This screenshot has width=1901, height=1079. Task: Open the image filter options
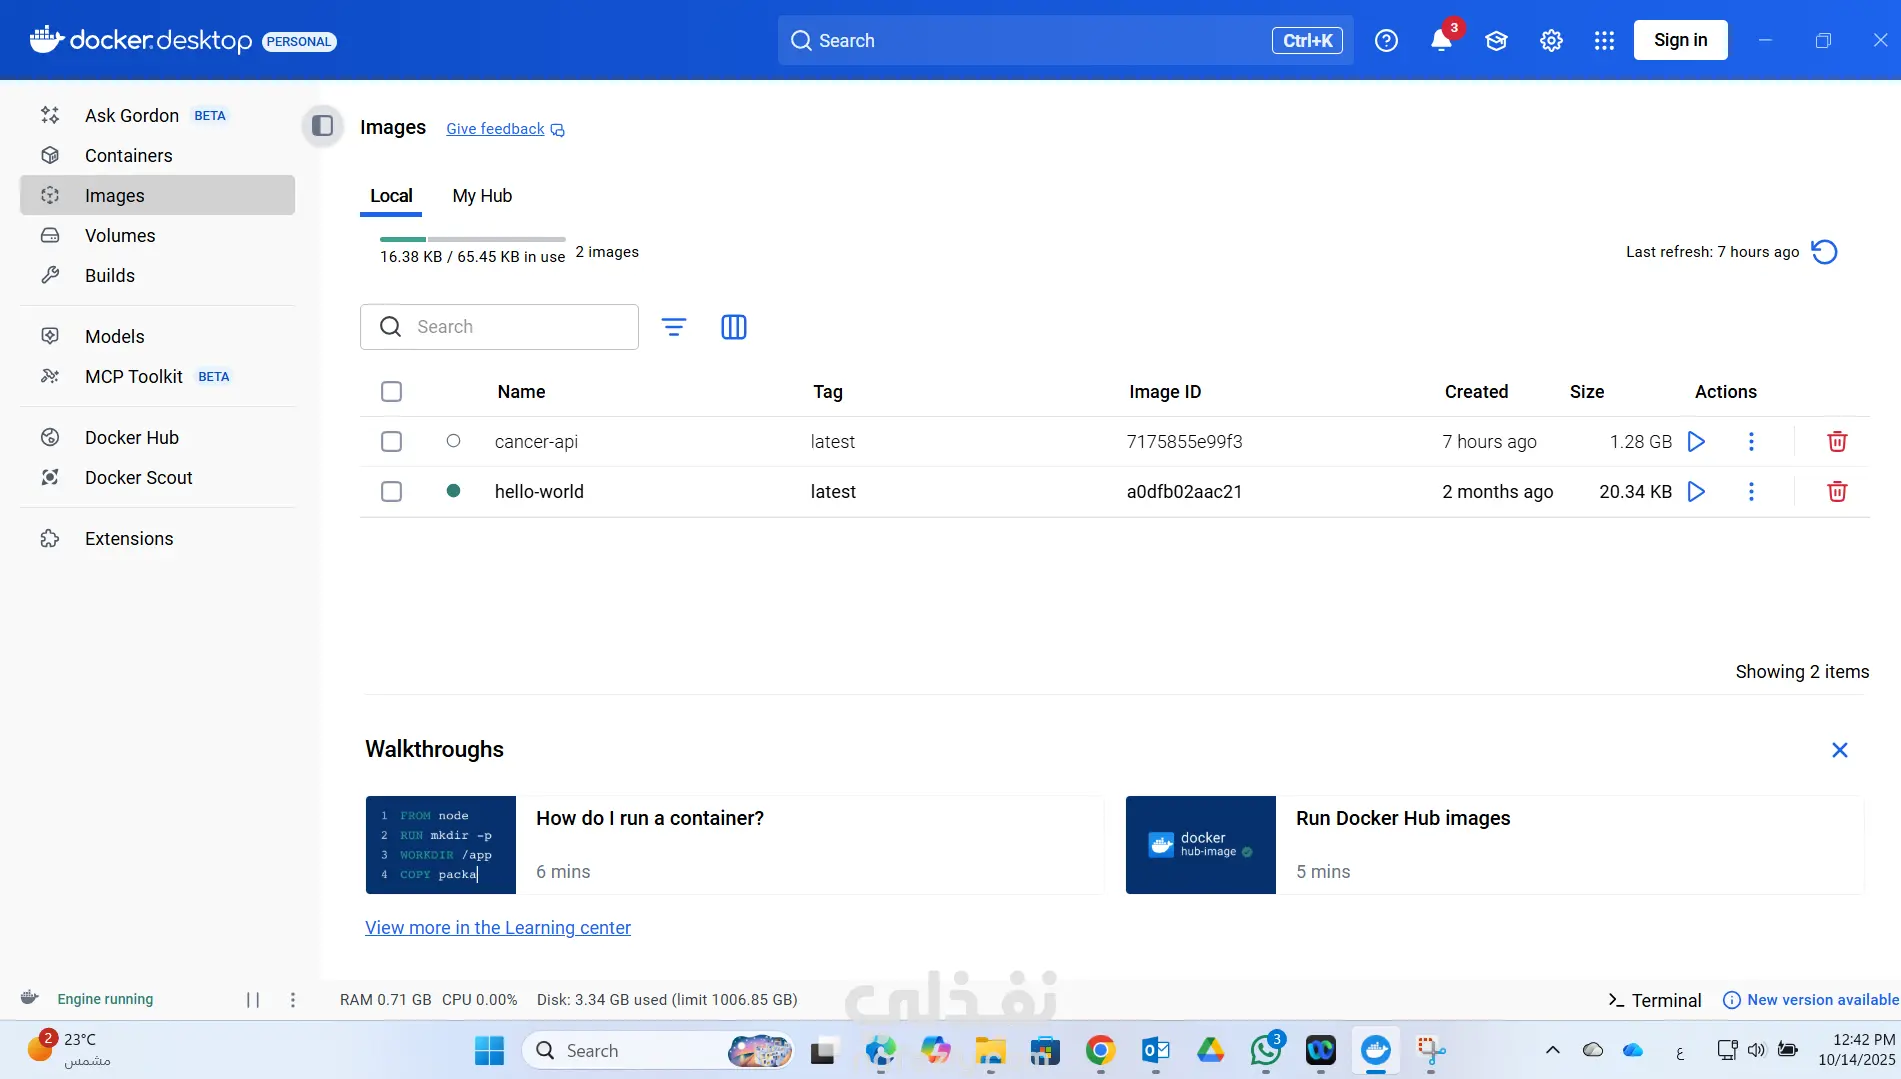coord(674,327)
